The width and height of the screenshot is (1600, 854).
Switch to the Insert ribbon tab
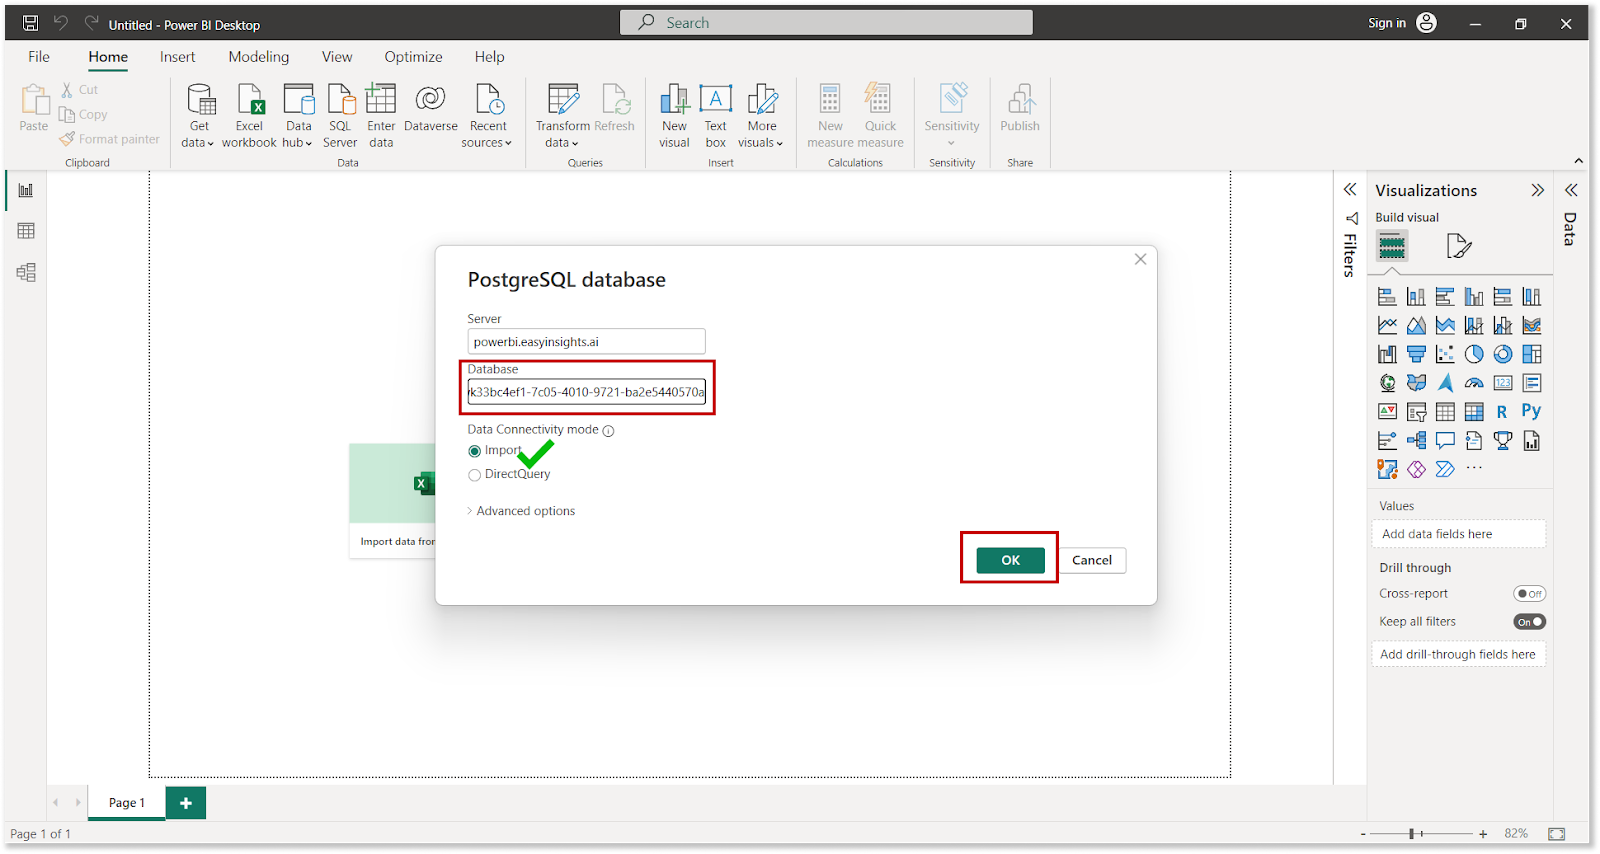(178, 57)
